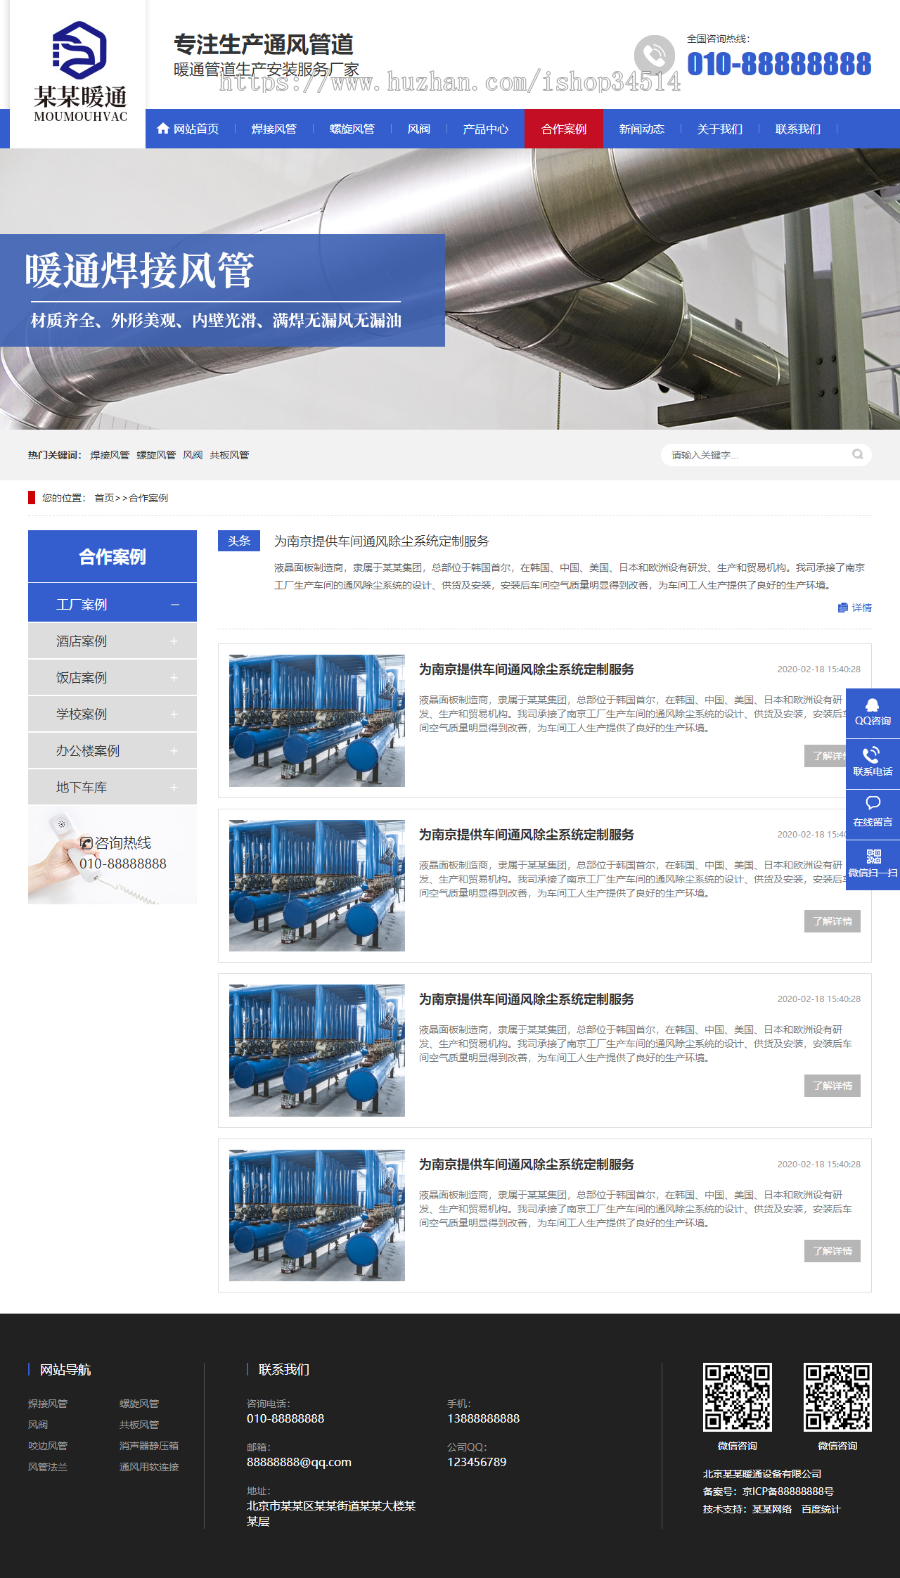Click the footer email 88888888@qq.com
This screenshot has height=1578, width=900.
point(299,1462)
